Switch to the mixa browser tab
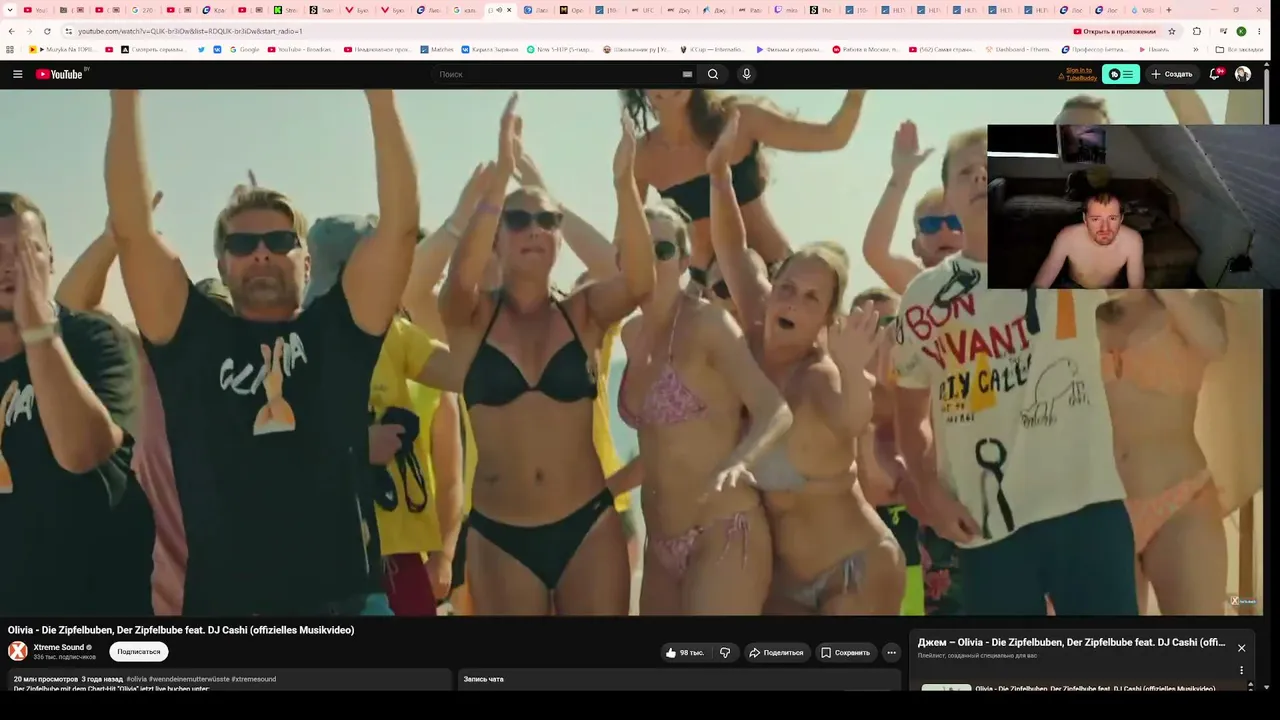1280x720 pixels. click(x=786, y=10)
